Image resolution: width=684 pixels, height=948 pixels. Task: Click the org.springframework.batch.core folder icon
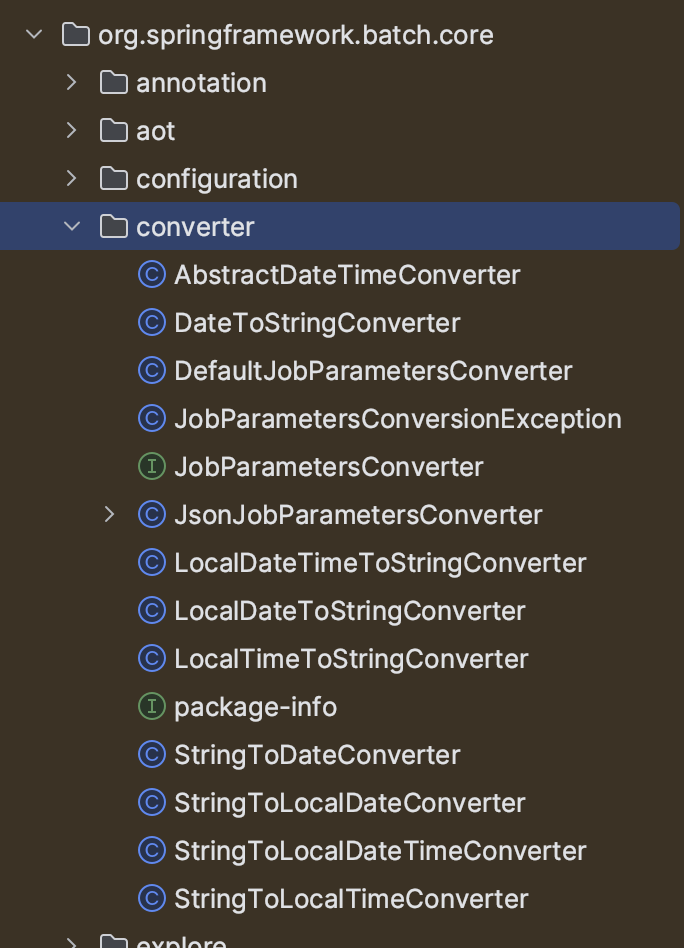[x=76, y=34]
